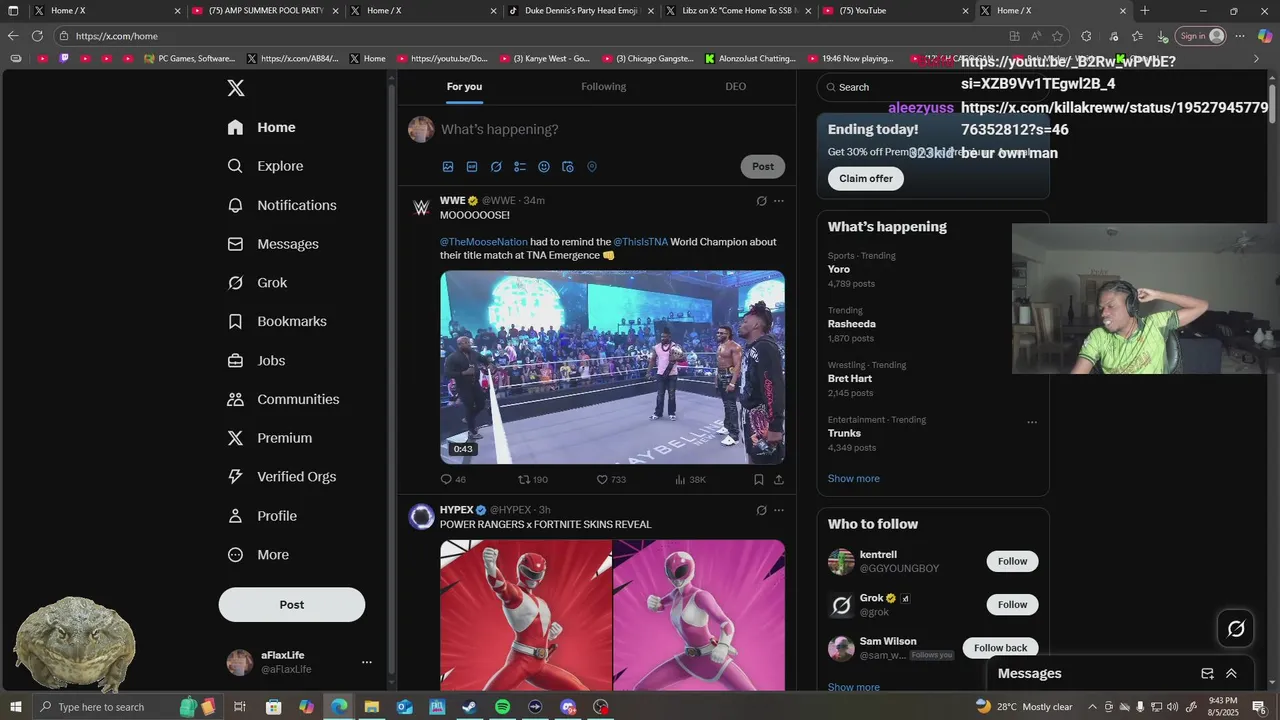This screenshot has width=1280, height=720.
Task: Bookmark the WWE post
Action: [759, 480]
